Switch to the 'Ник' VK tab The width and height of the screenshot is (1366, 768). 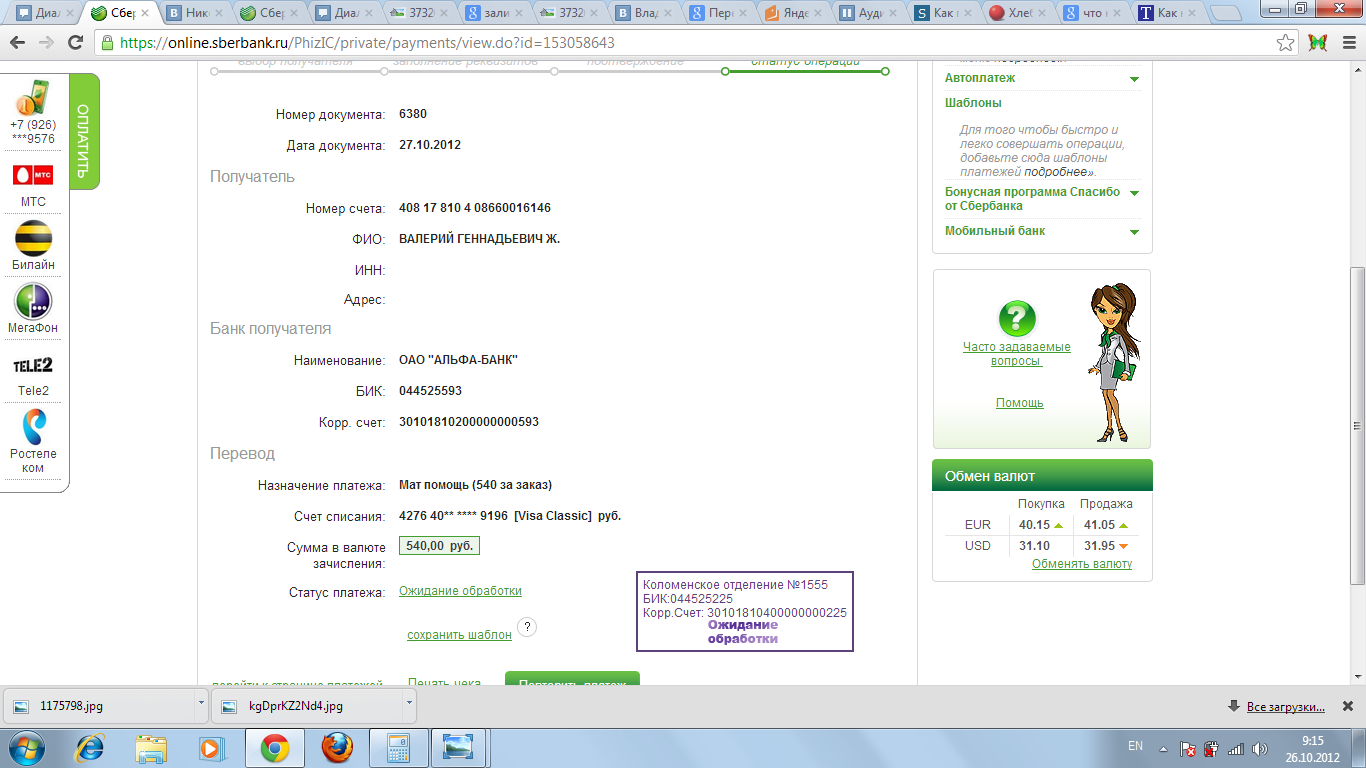193,14
